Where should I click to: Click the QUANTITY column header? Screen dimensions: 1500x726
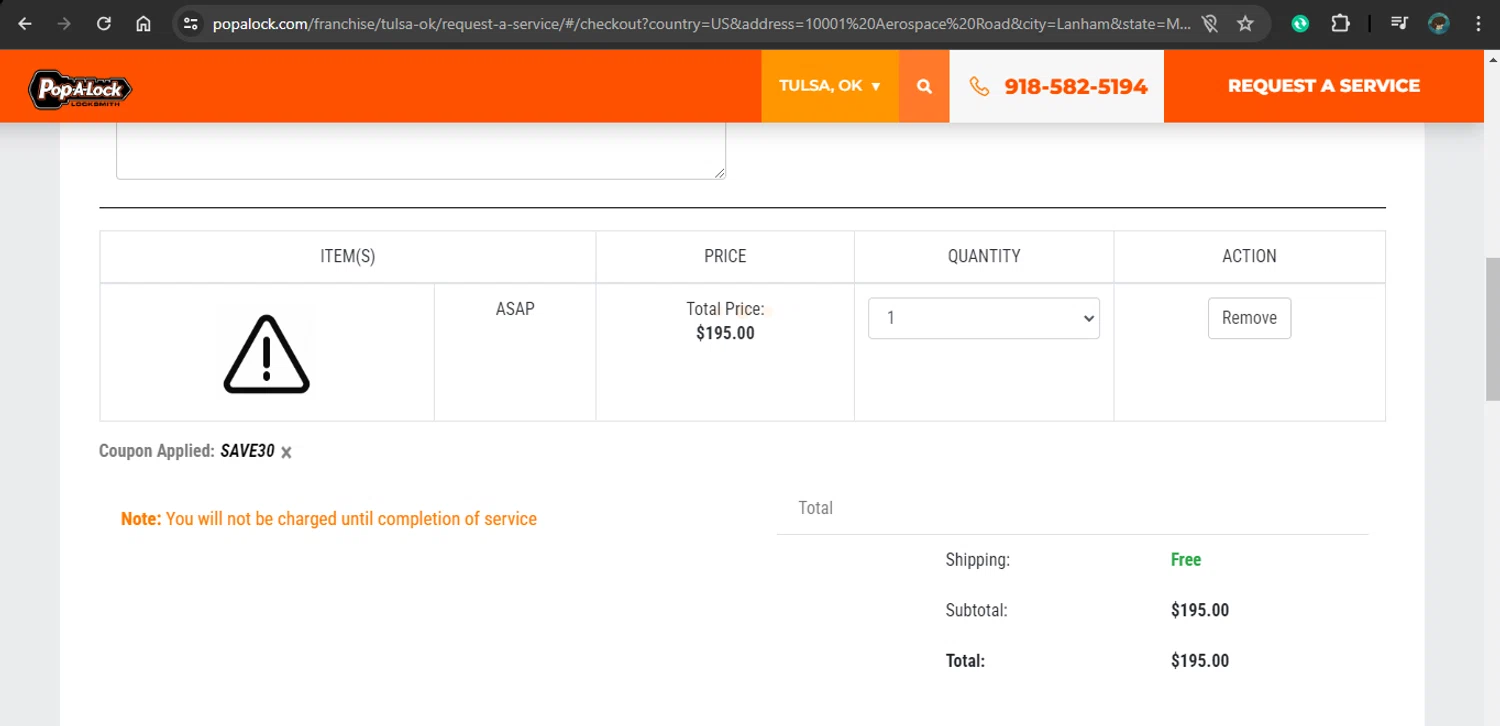[x=984, y=257]
